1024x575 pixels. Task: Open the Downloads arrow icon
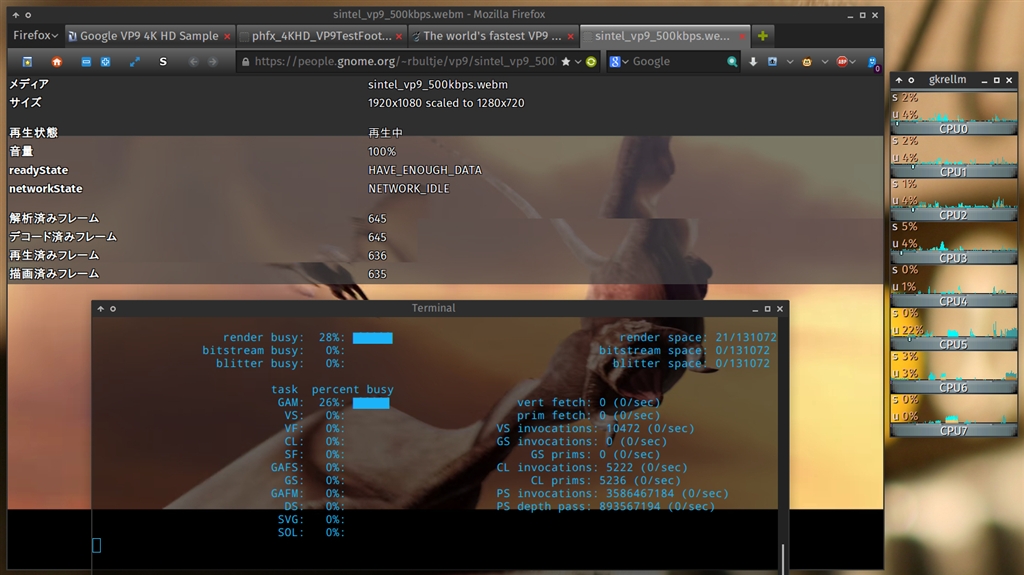[x=753, y=61]
